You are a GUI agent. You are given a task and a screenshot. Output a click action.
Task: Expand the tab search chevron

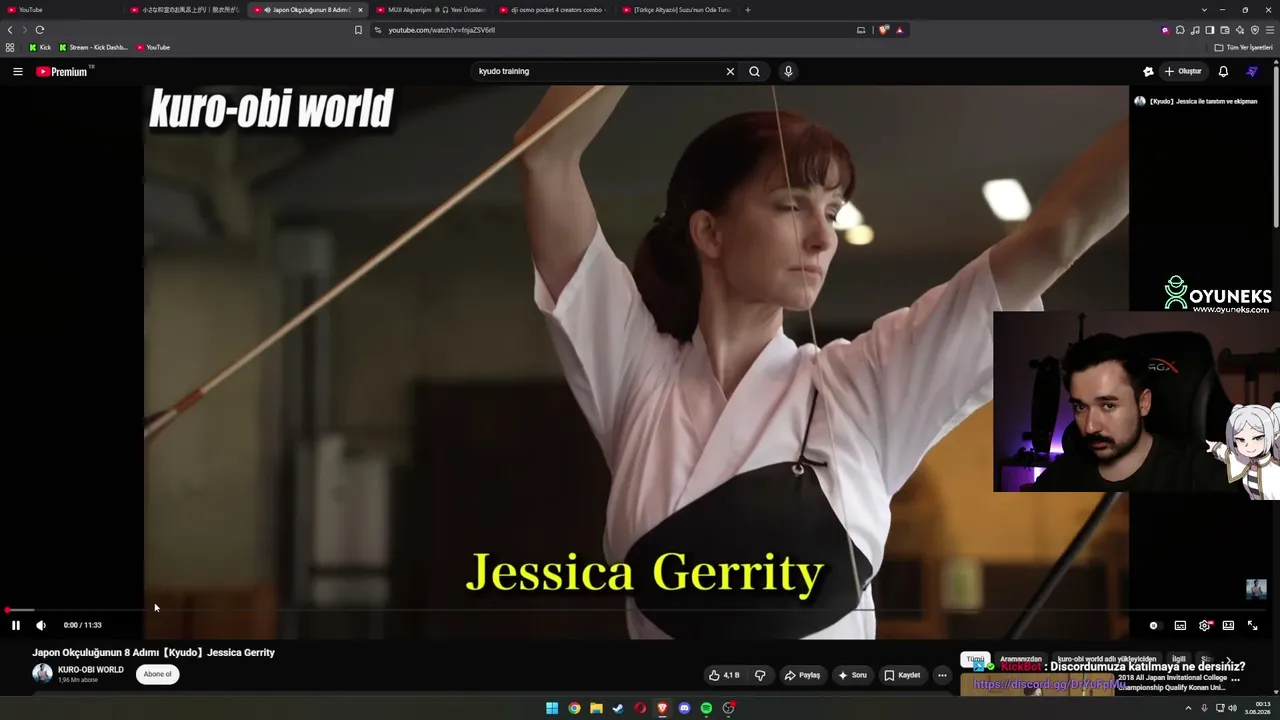click(x=1204, y=10)
